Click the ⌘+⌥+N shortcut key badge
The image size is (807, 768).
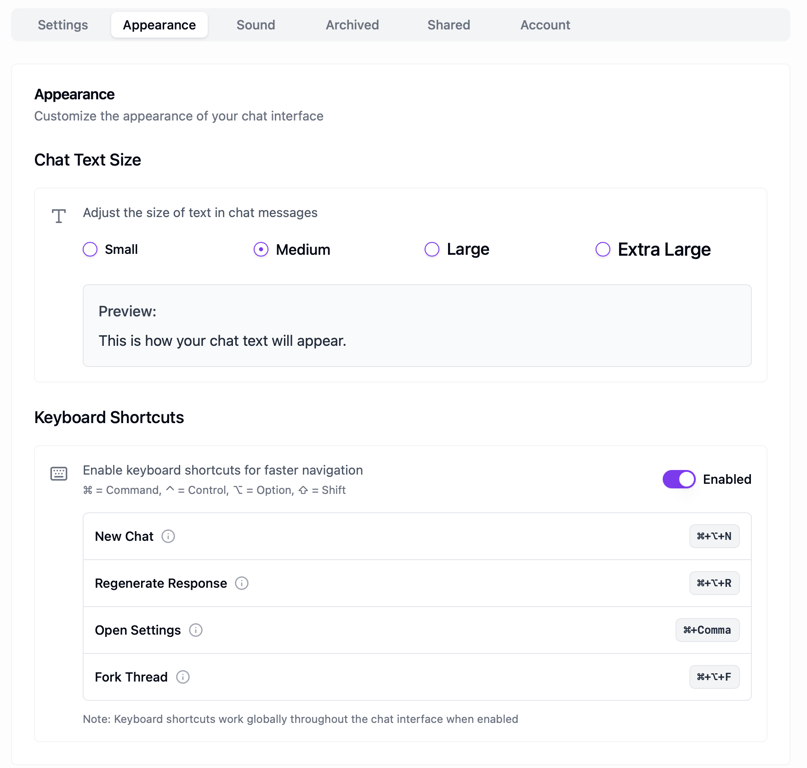point(714,536)
